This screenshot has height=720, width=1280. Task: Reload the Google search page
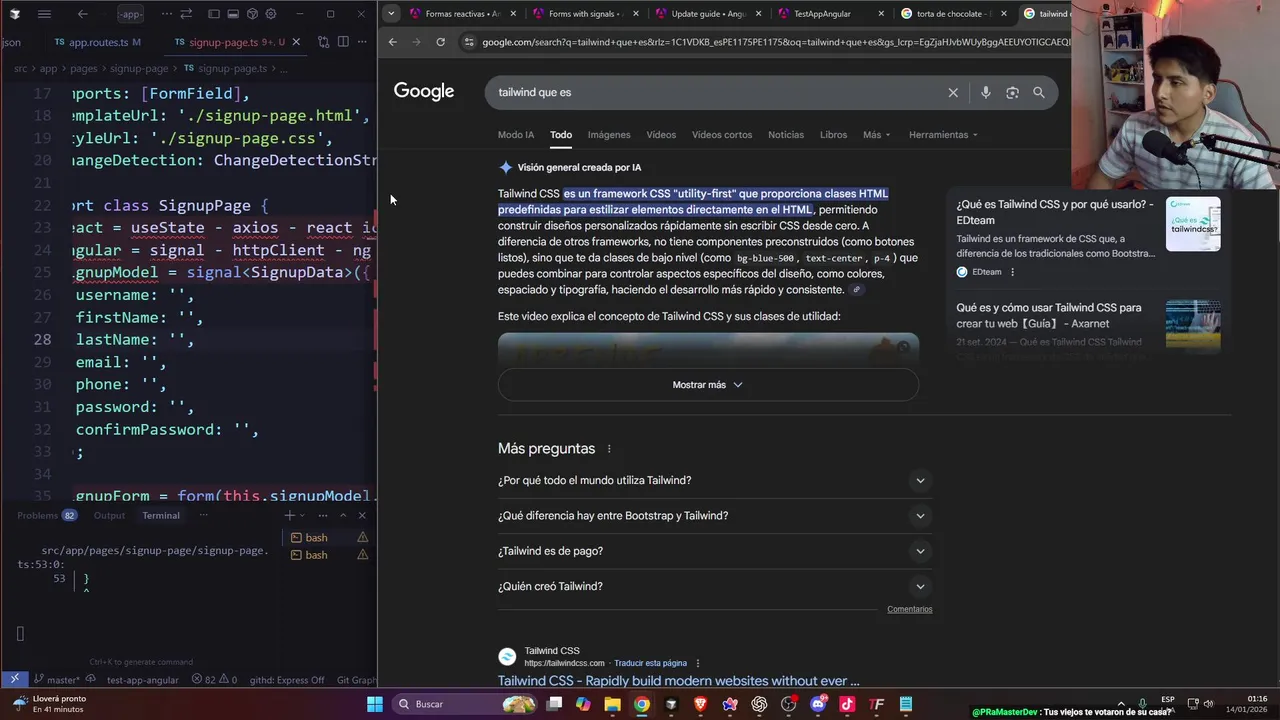(x=440, y=42)
